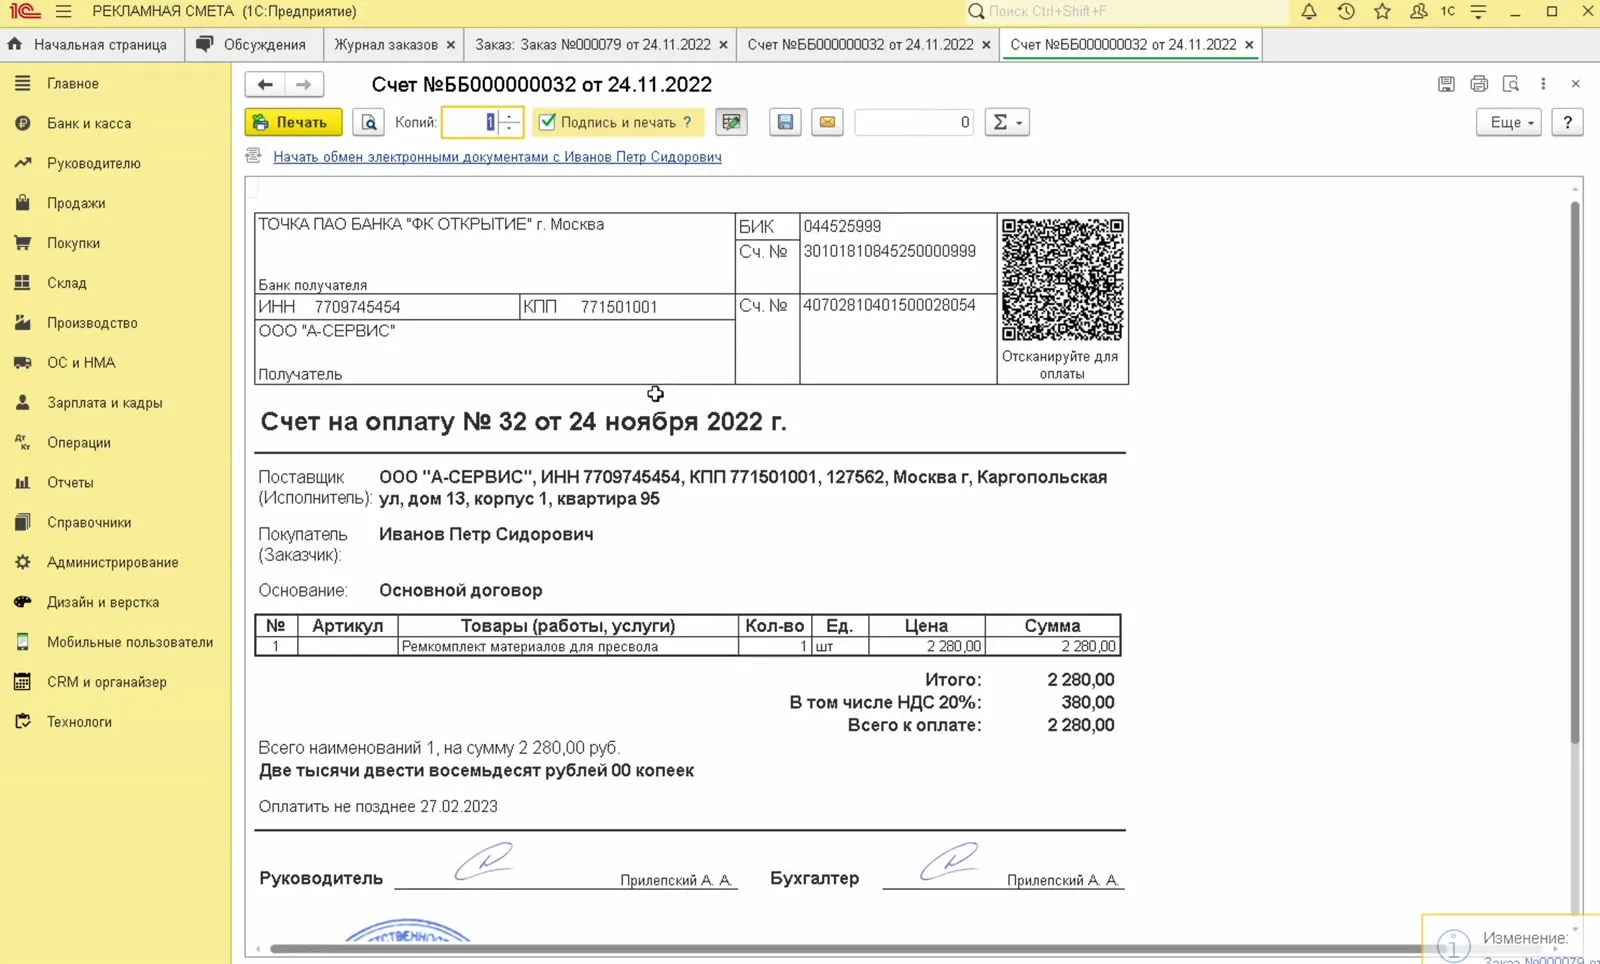Close the active Счет №ББ000000032 tab
The width and height of the screenshot is (1600, 964).
[x=1249, y=45]
